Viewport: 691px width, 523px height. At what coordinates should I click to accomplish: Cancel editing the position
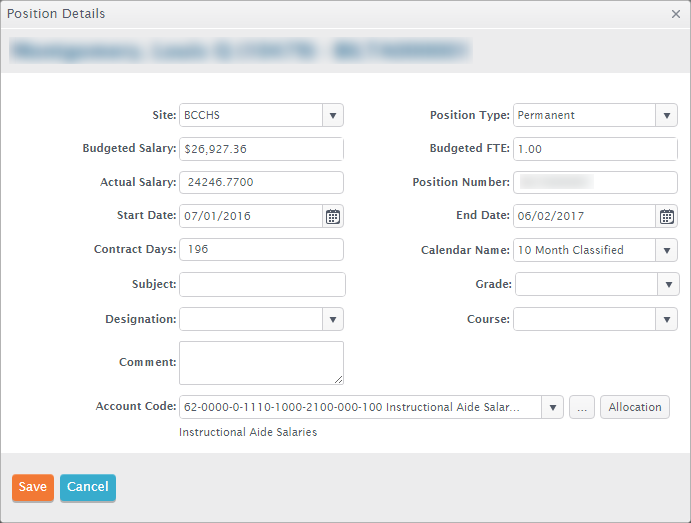coord(88,487)
